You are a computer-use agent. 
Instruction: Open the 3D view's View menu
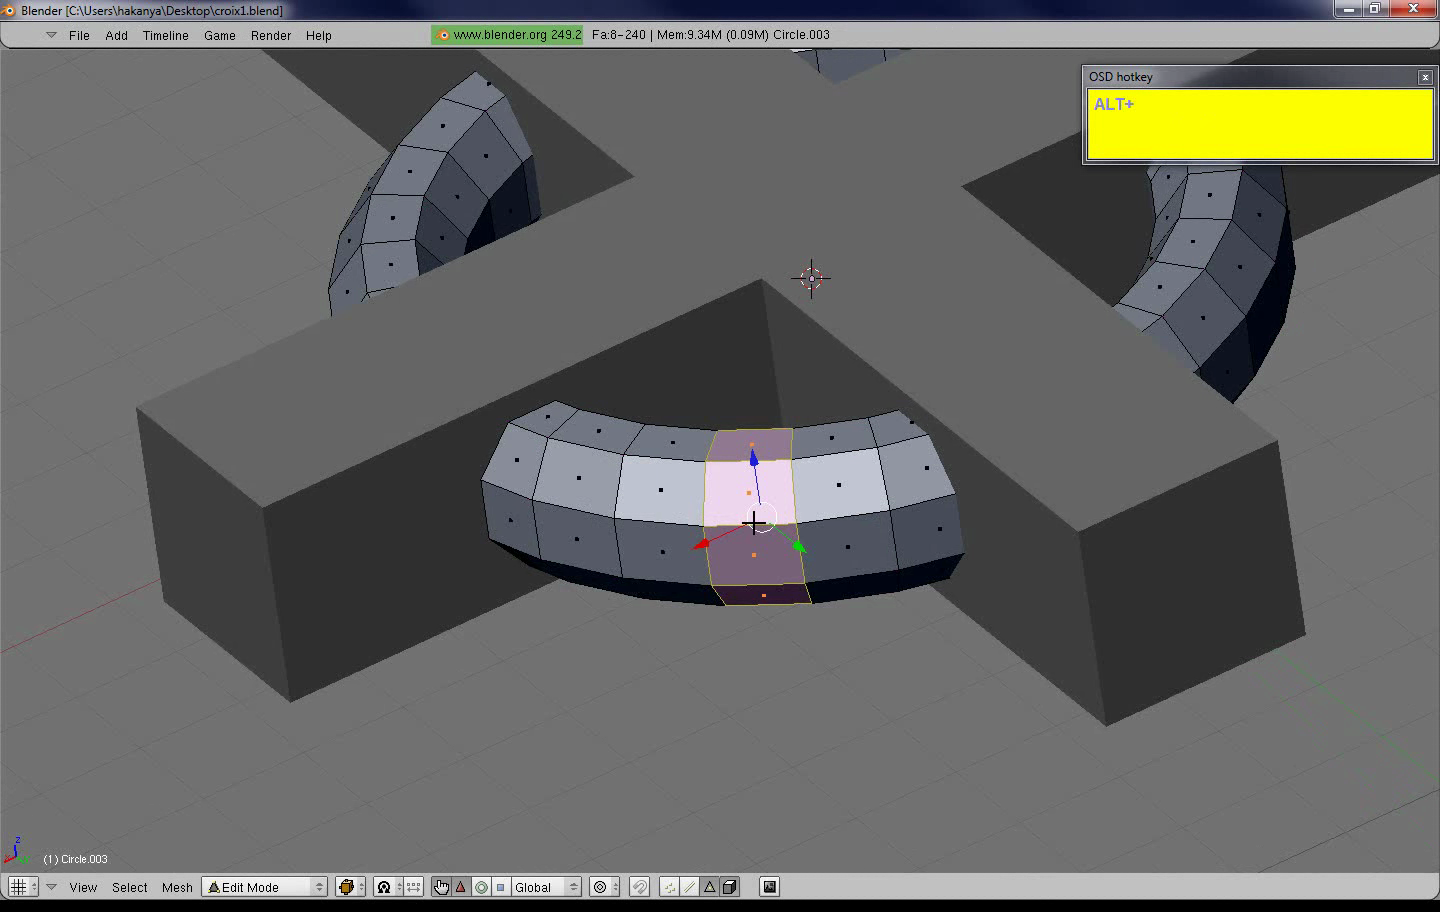click(x=83, y=887)
